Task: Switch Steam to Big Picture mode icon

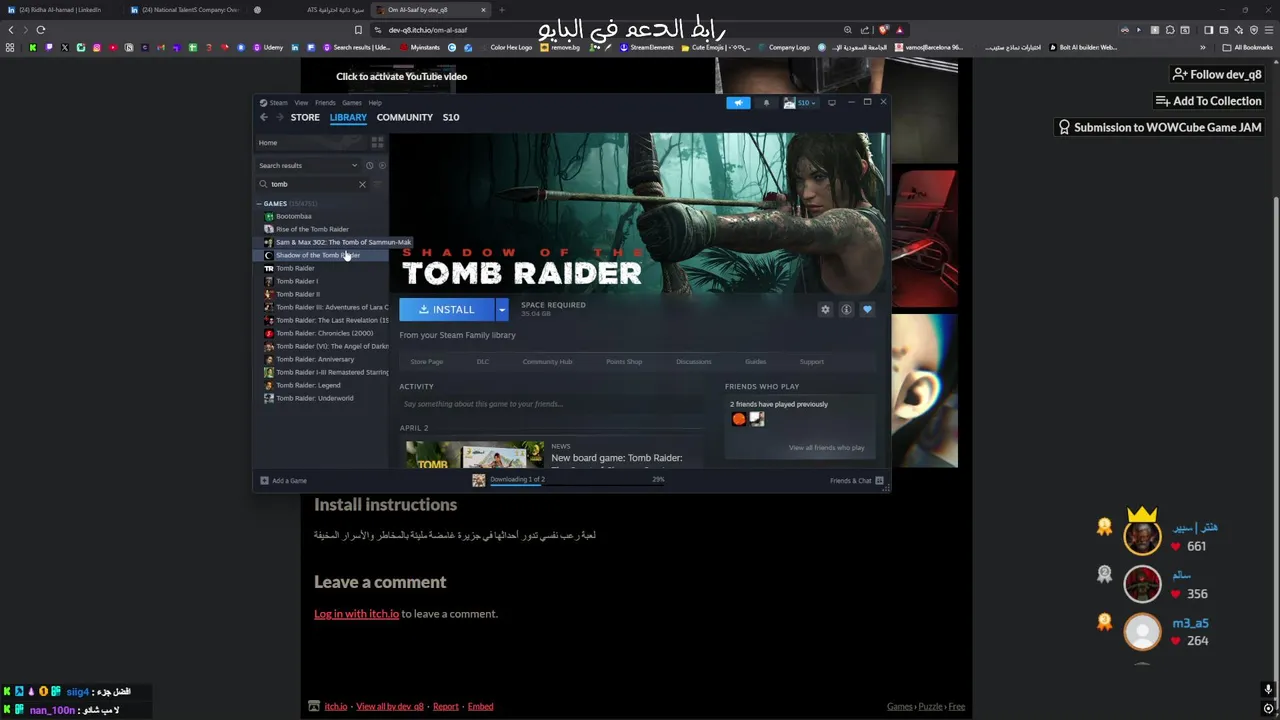Action: point(831,102)
